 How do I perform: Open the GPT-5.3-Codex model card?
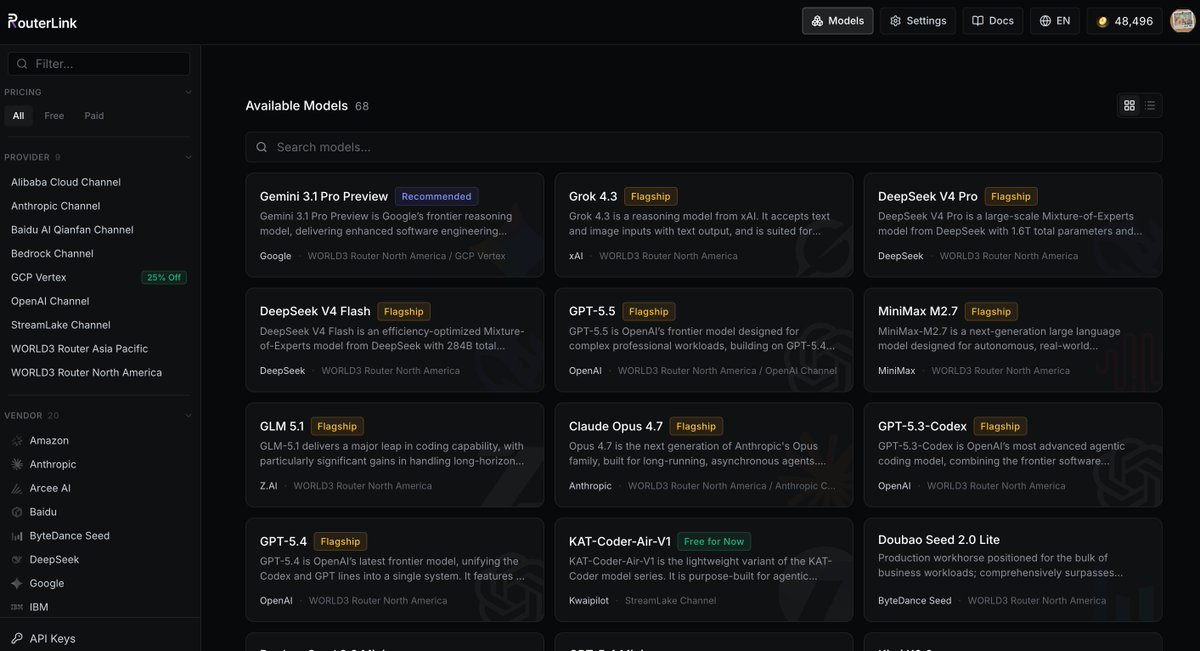tap(1012, 456)
